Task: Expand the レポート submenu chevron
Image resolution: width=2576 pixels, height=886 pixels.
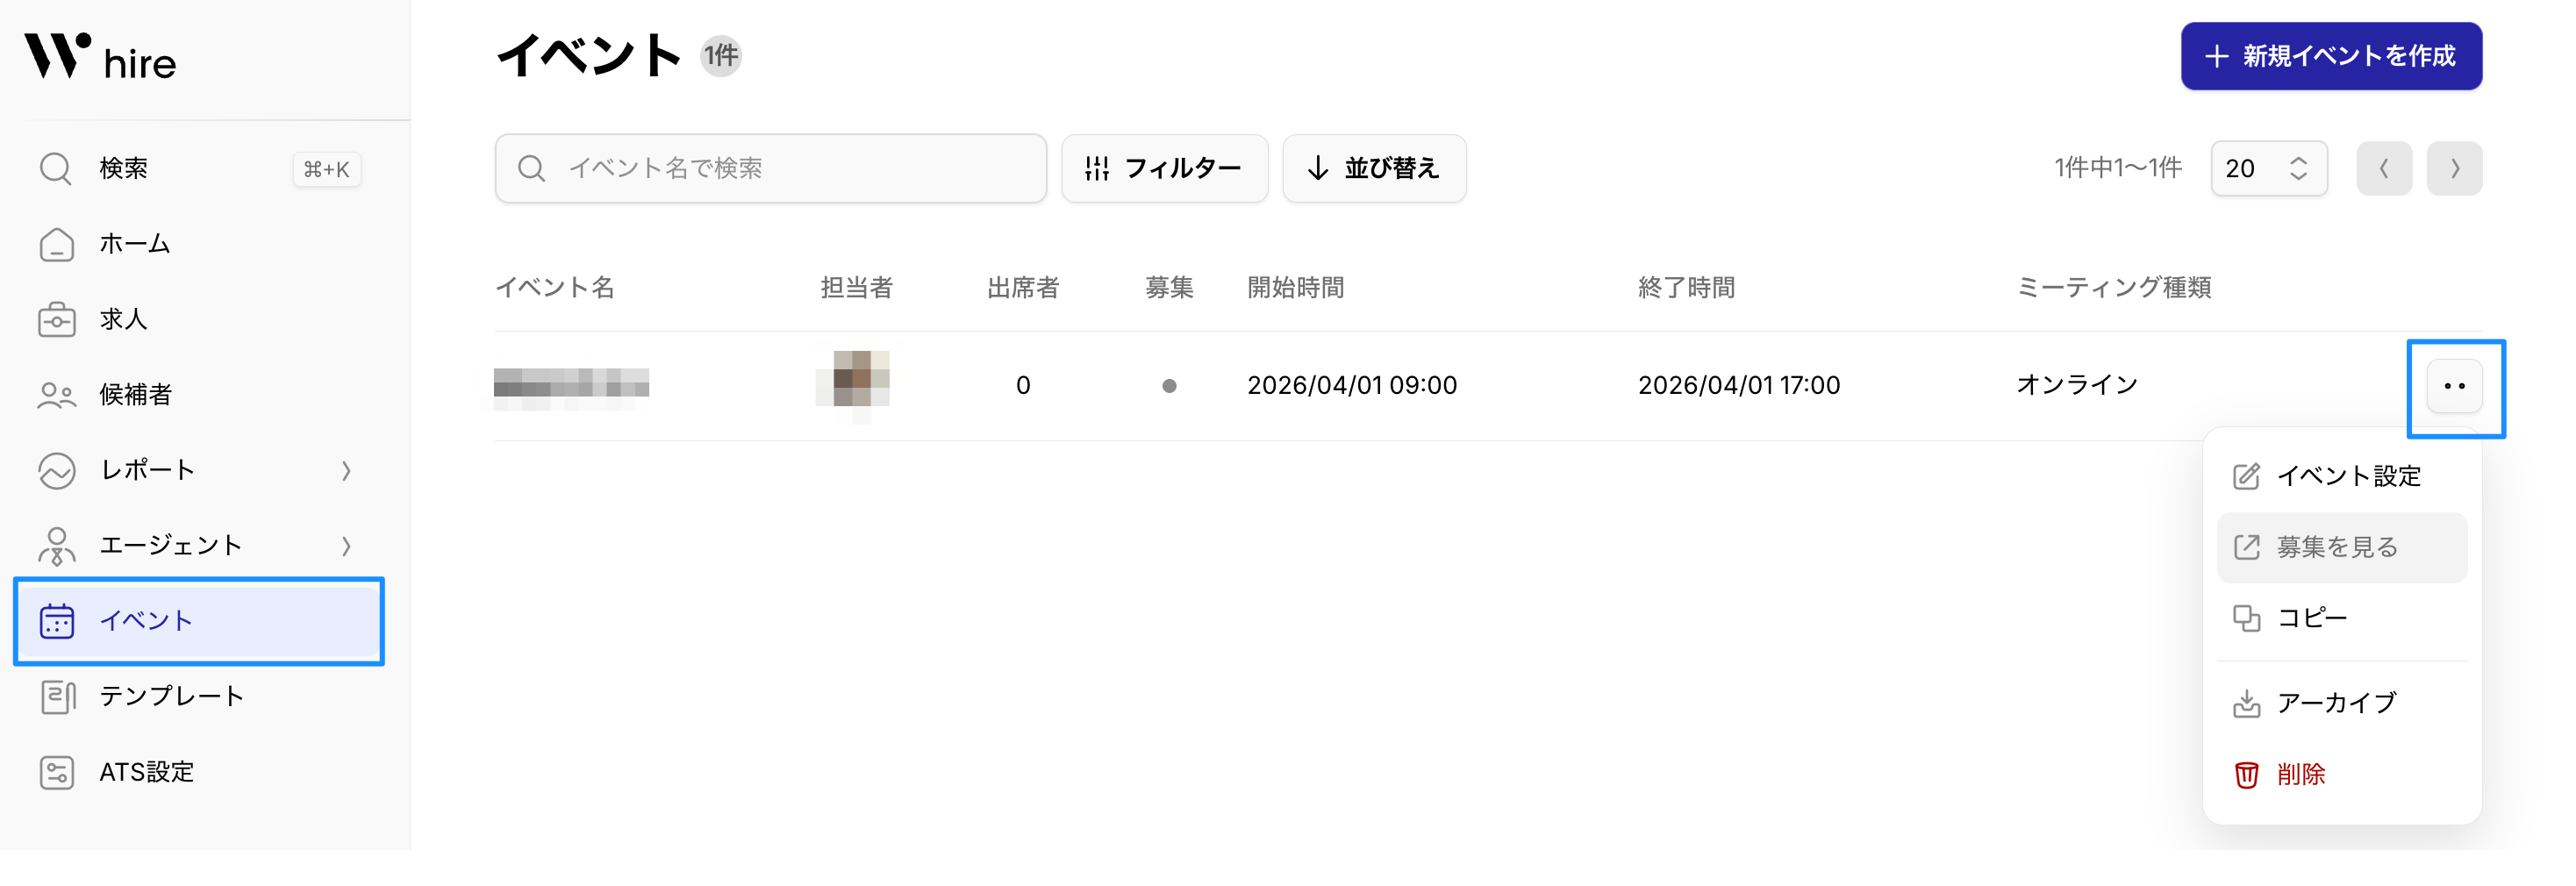Action: (x=346, y=470)
